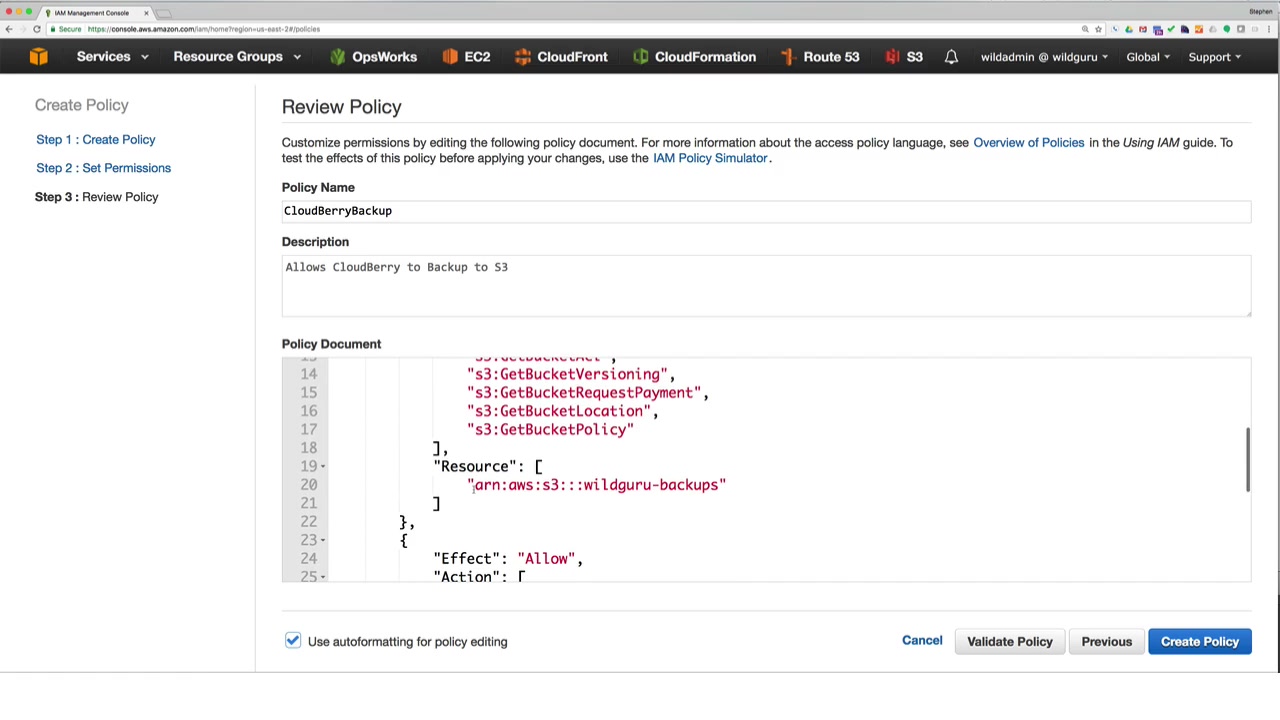The image size is (1280, 720).
Task: Go to Step 2: Set Permissions
Action: click(x=103, y=168)
